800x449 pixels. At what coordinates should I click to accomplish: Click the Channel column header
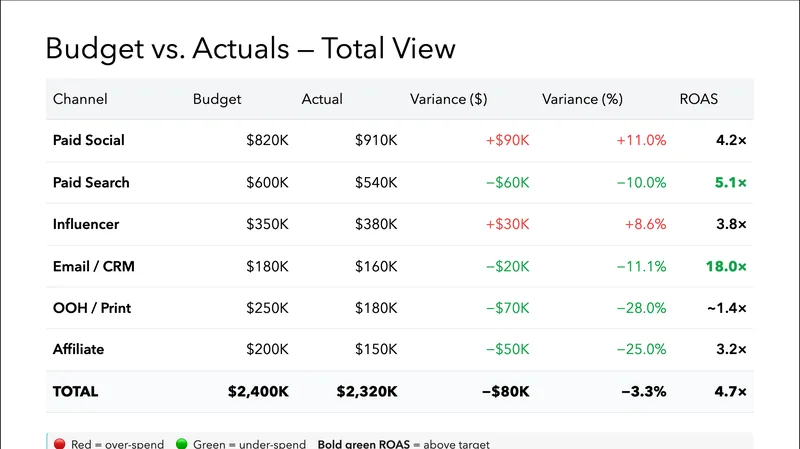point(80,99)
